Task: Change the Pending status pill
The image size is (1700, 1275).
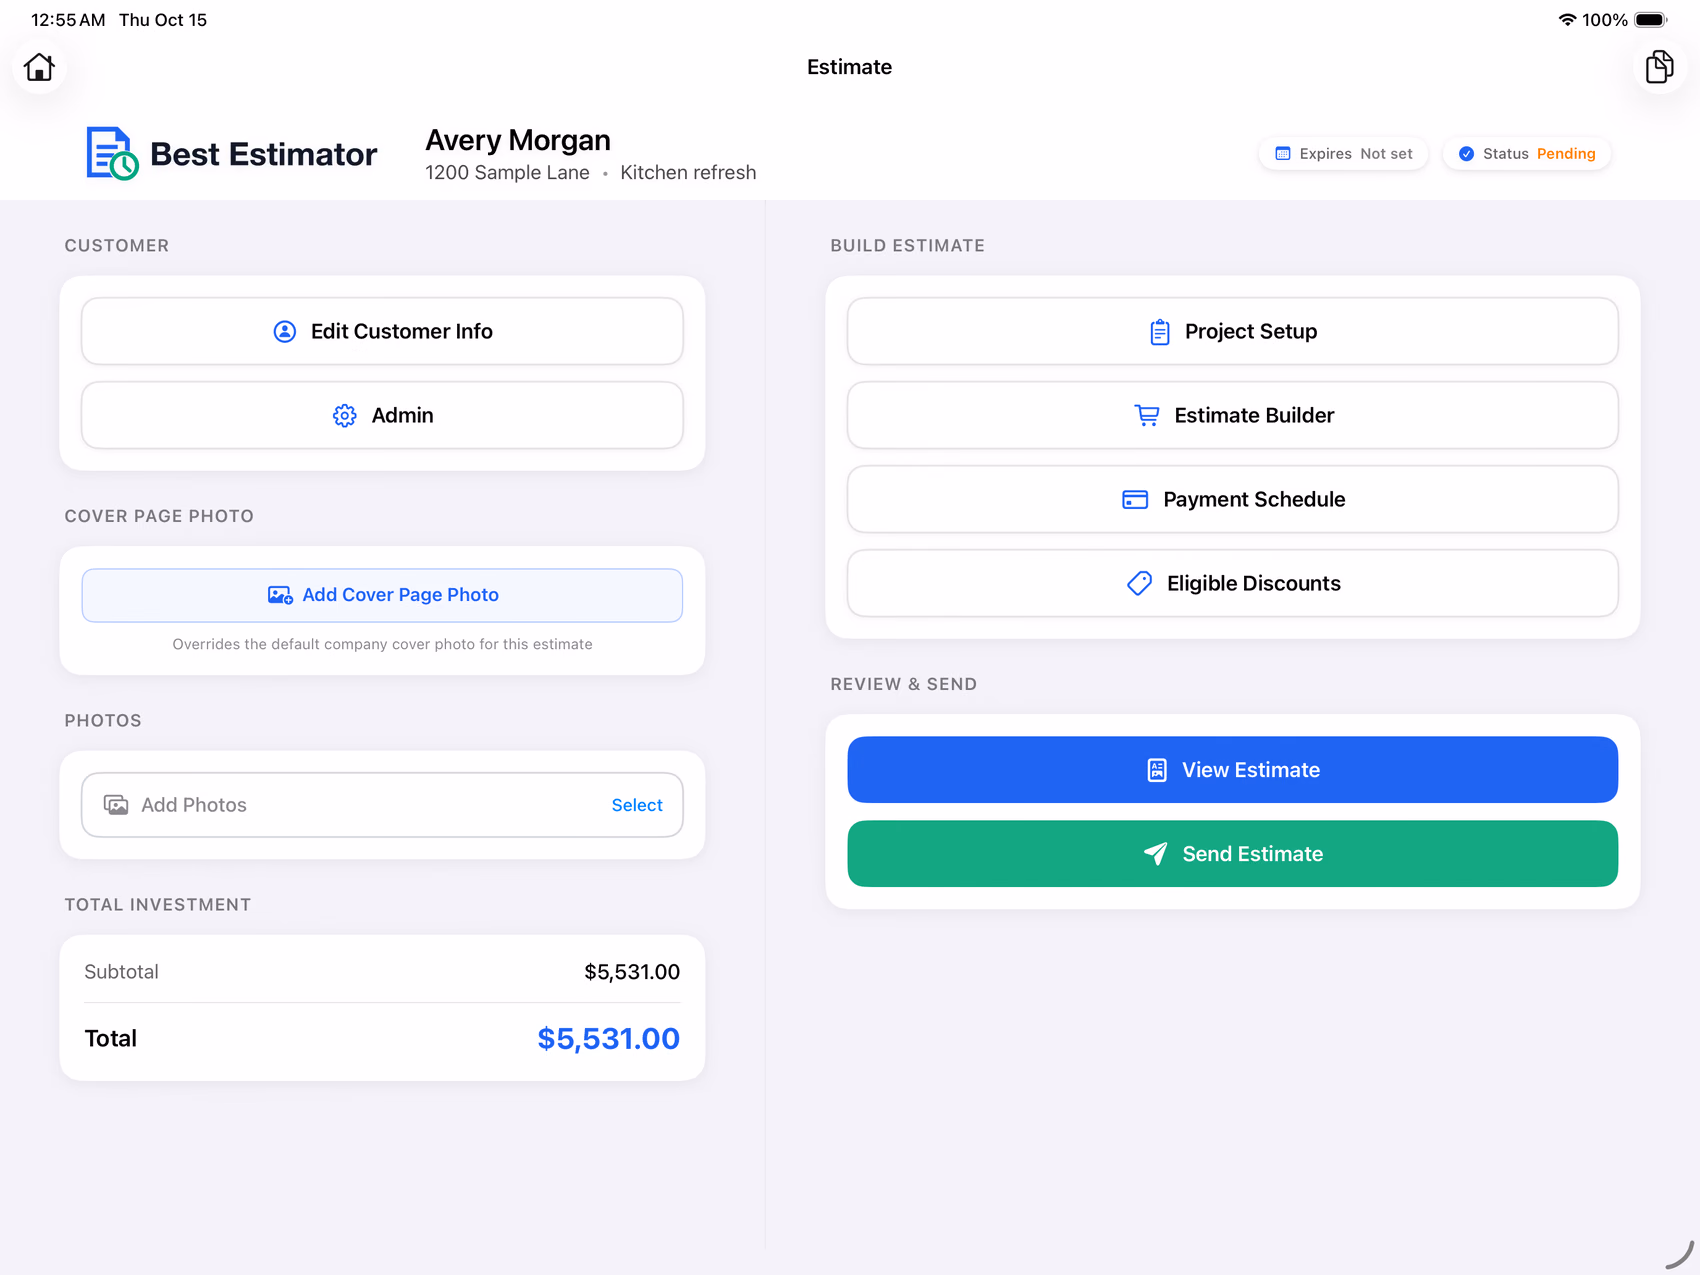Action: 1526,153
